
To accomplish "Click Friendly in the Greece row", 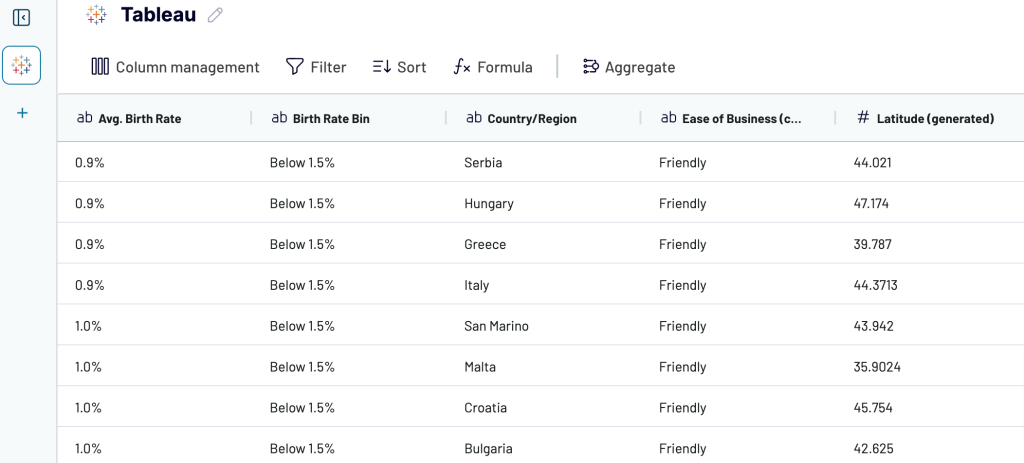I will point(682,244).
